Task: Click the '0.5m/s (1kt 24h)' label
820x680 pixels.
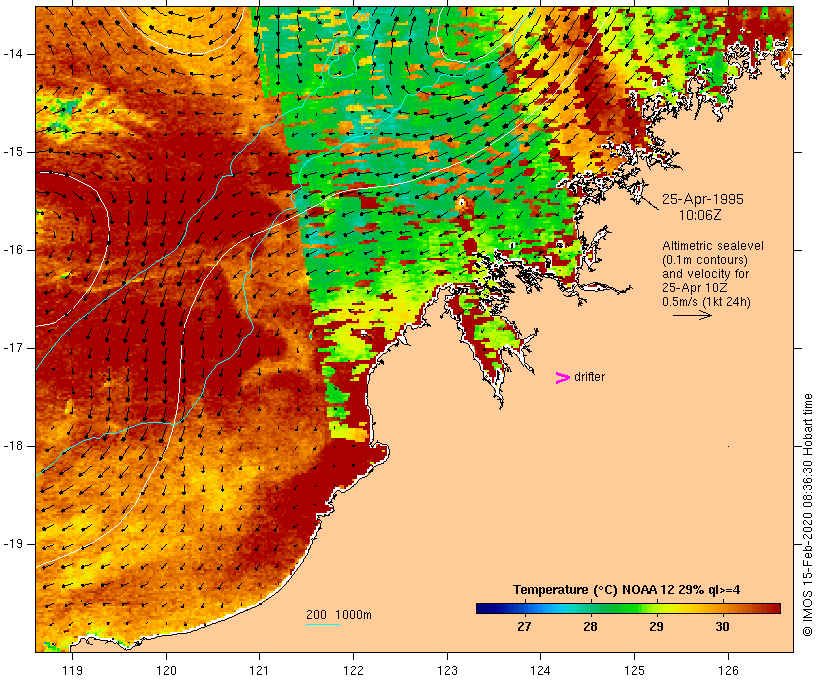Action: [x=706, y=302]
